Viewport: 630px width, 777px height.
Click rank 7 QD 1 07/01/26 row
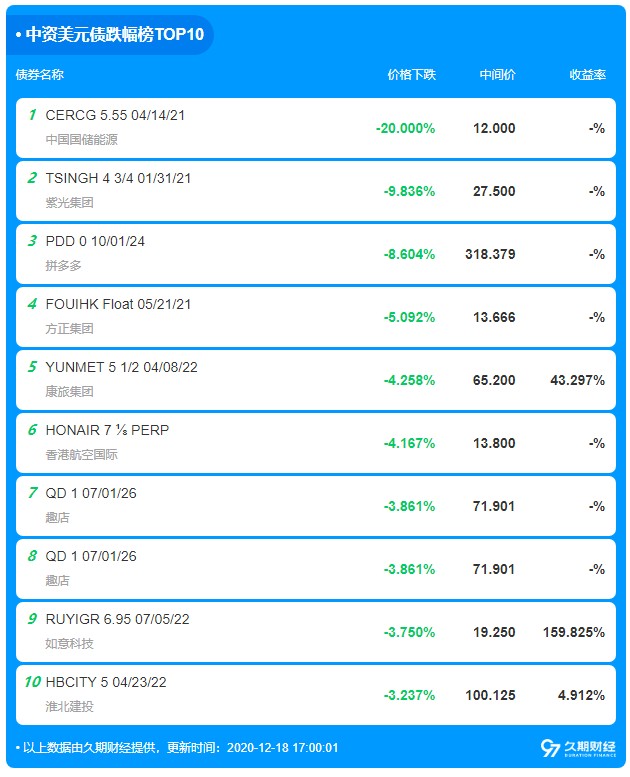coord(316,505)
